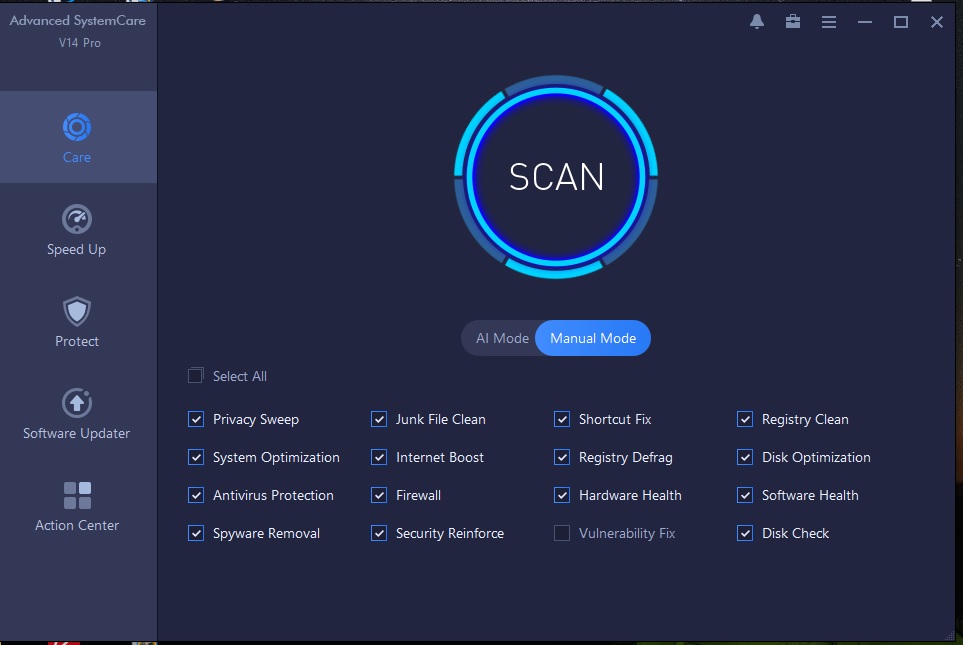Uncheck Disk Check
963x645 pixels.
click(745, 533)
